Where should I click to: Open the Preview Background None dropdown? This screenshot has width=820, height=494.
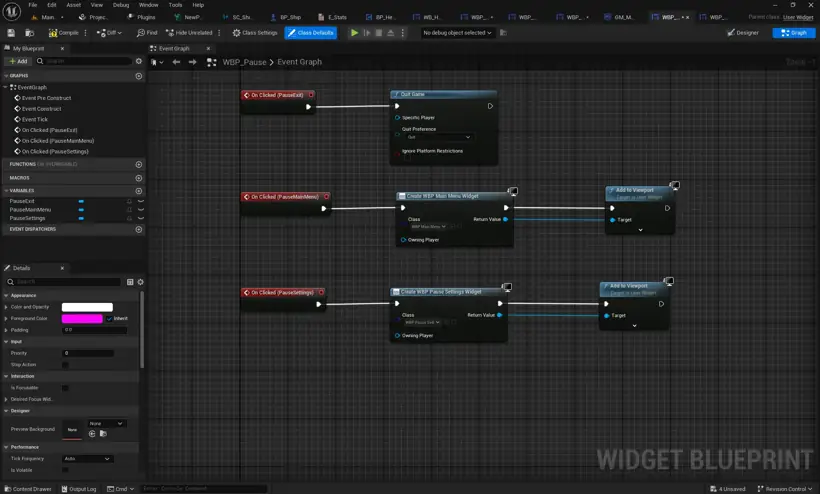[106, 423]
